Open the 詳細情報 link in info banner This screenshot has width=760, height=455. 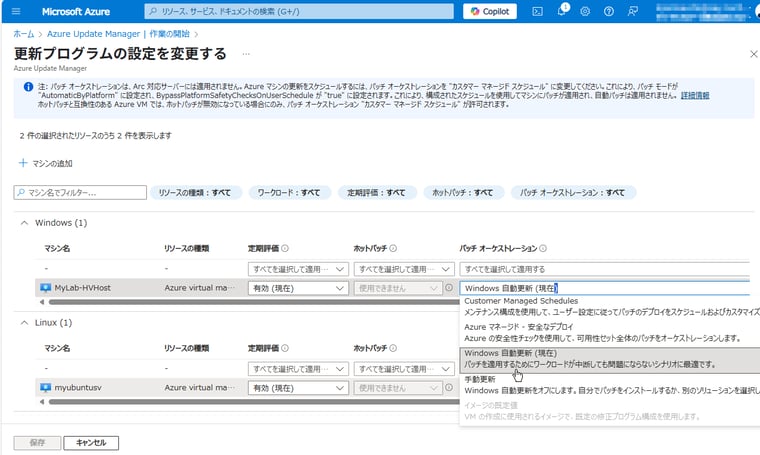pos(695,95)
